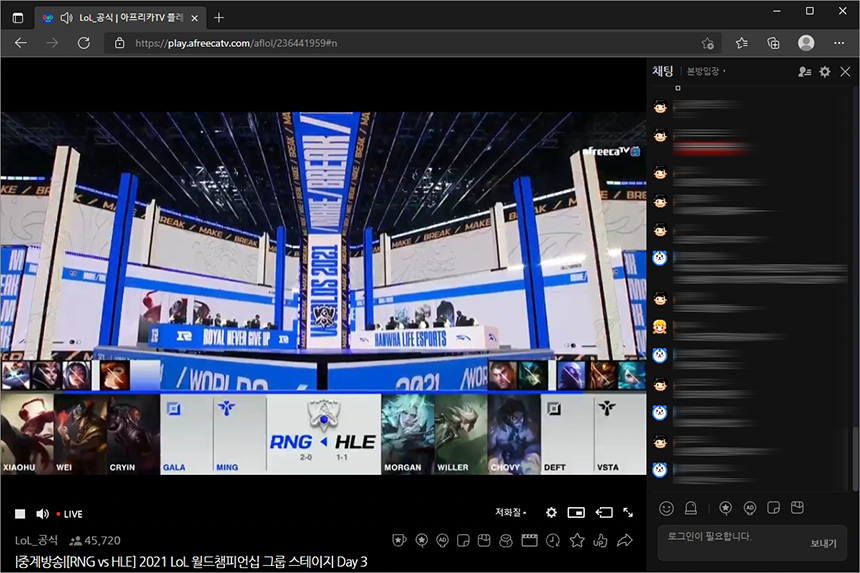The height and width of the screenshot is (573, 860).
Task: Open the chat emoticon smiley picker
Action: pyautogui.click(x=666, y=508)
